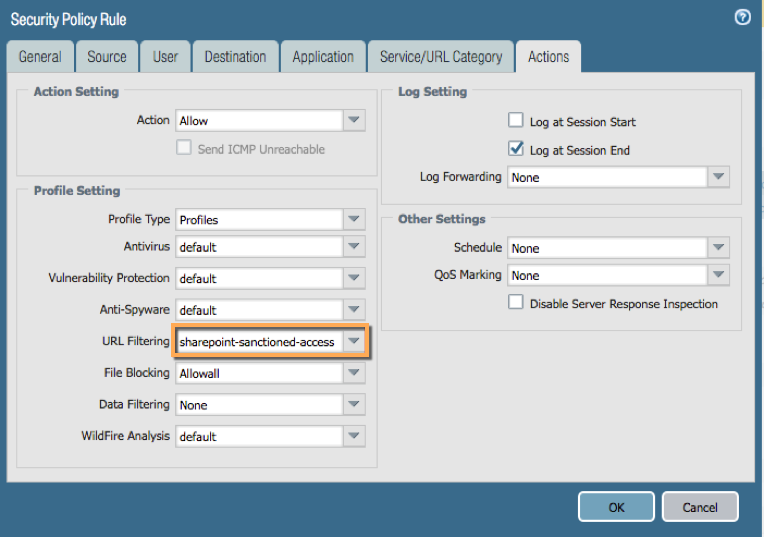Click the Cancel button
The image size is (764, 537).
tap(700, 507)
